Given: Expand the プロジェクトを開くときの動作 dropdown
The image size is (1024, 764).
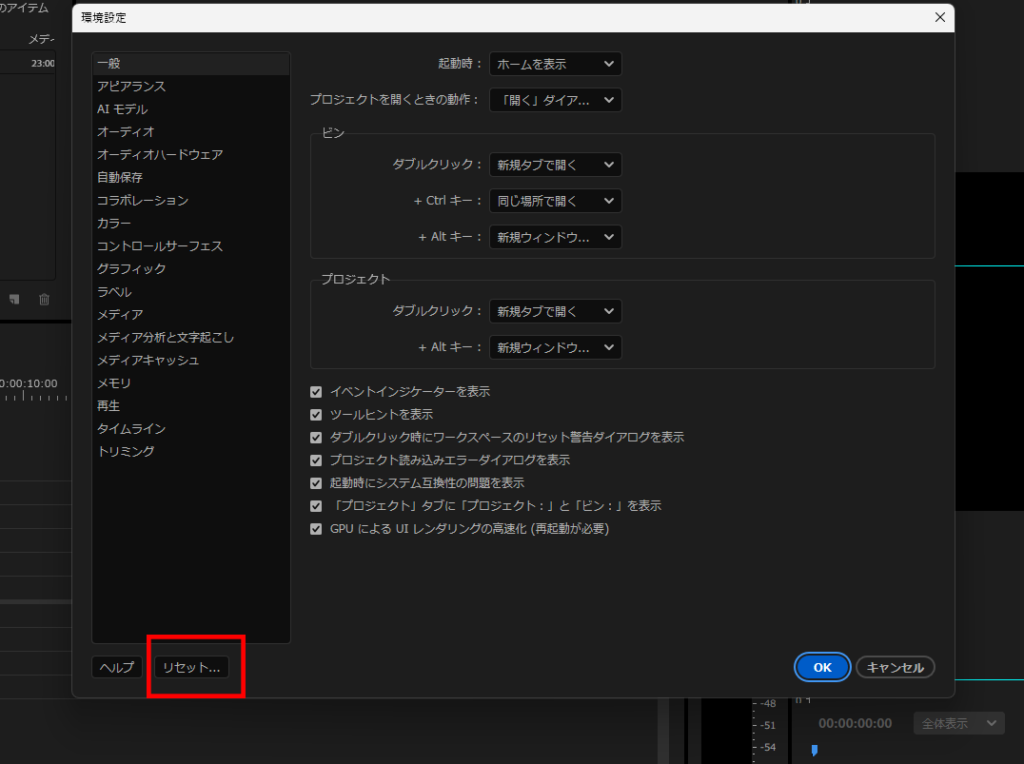Looking at the screenshot, I should [x=555, y=100].
